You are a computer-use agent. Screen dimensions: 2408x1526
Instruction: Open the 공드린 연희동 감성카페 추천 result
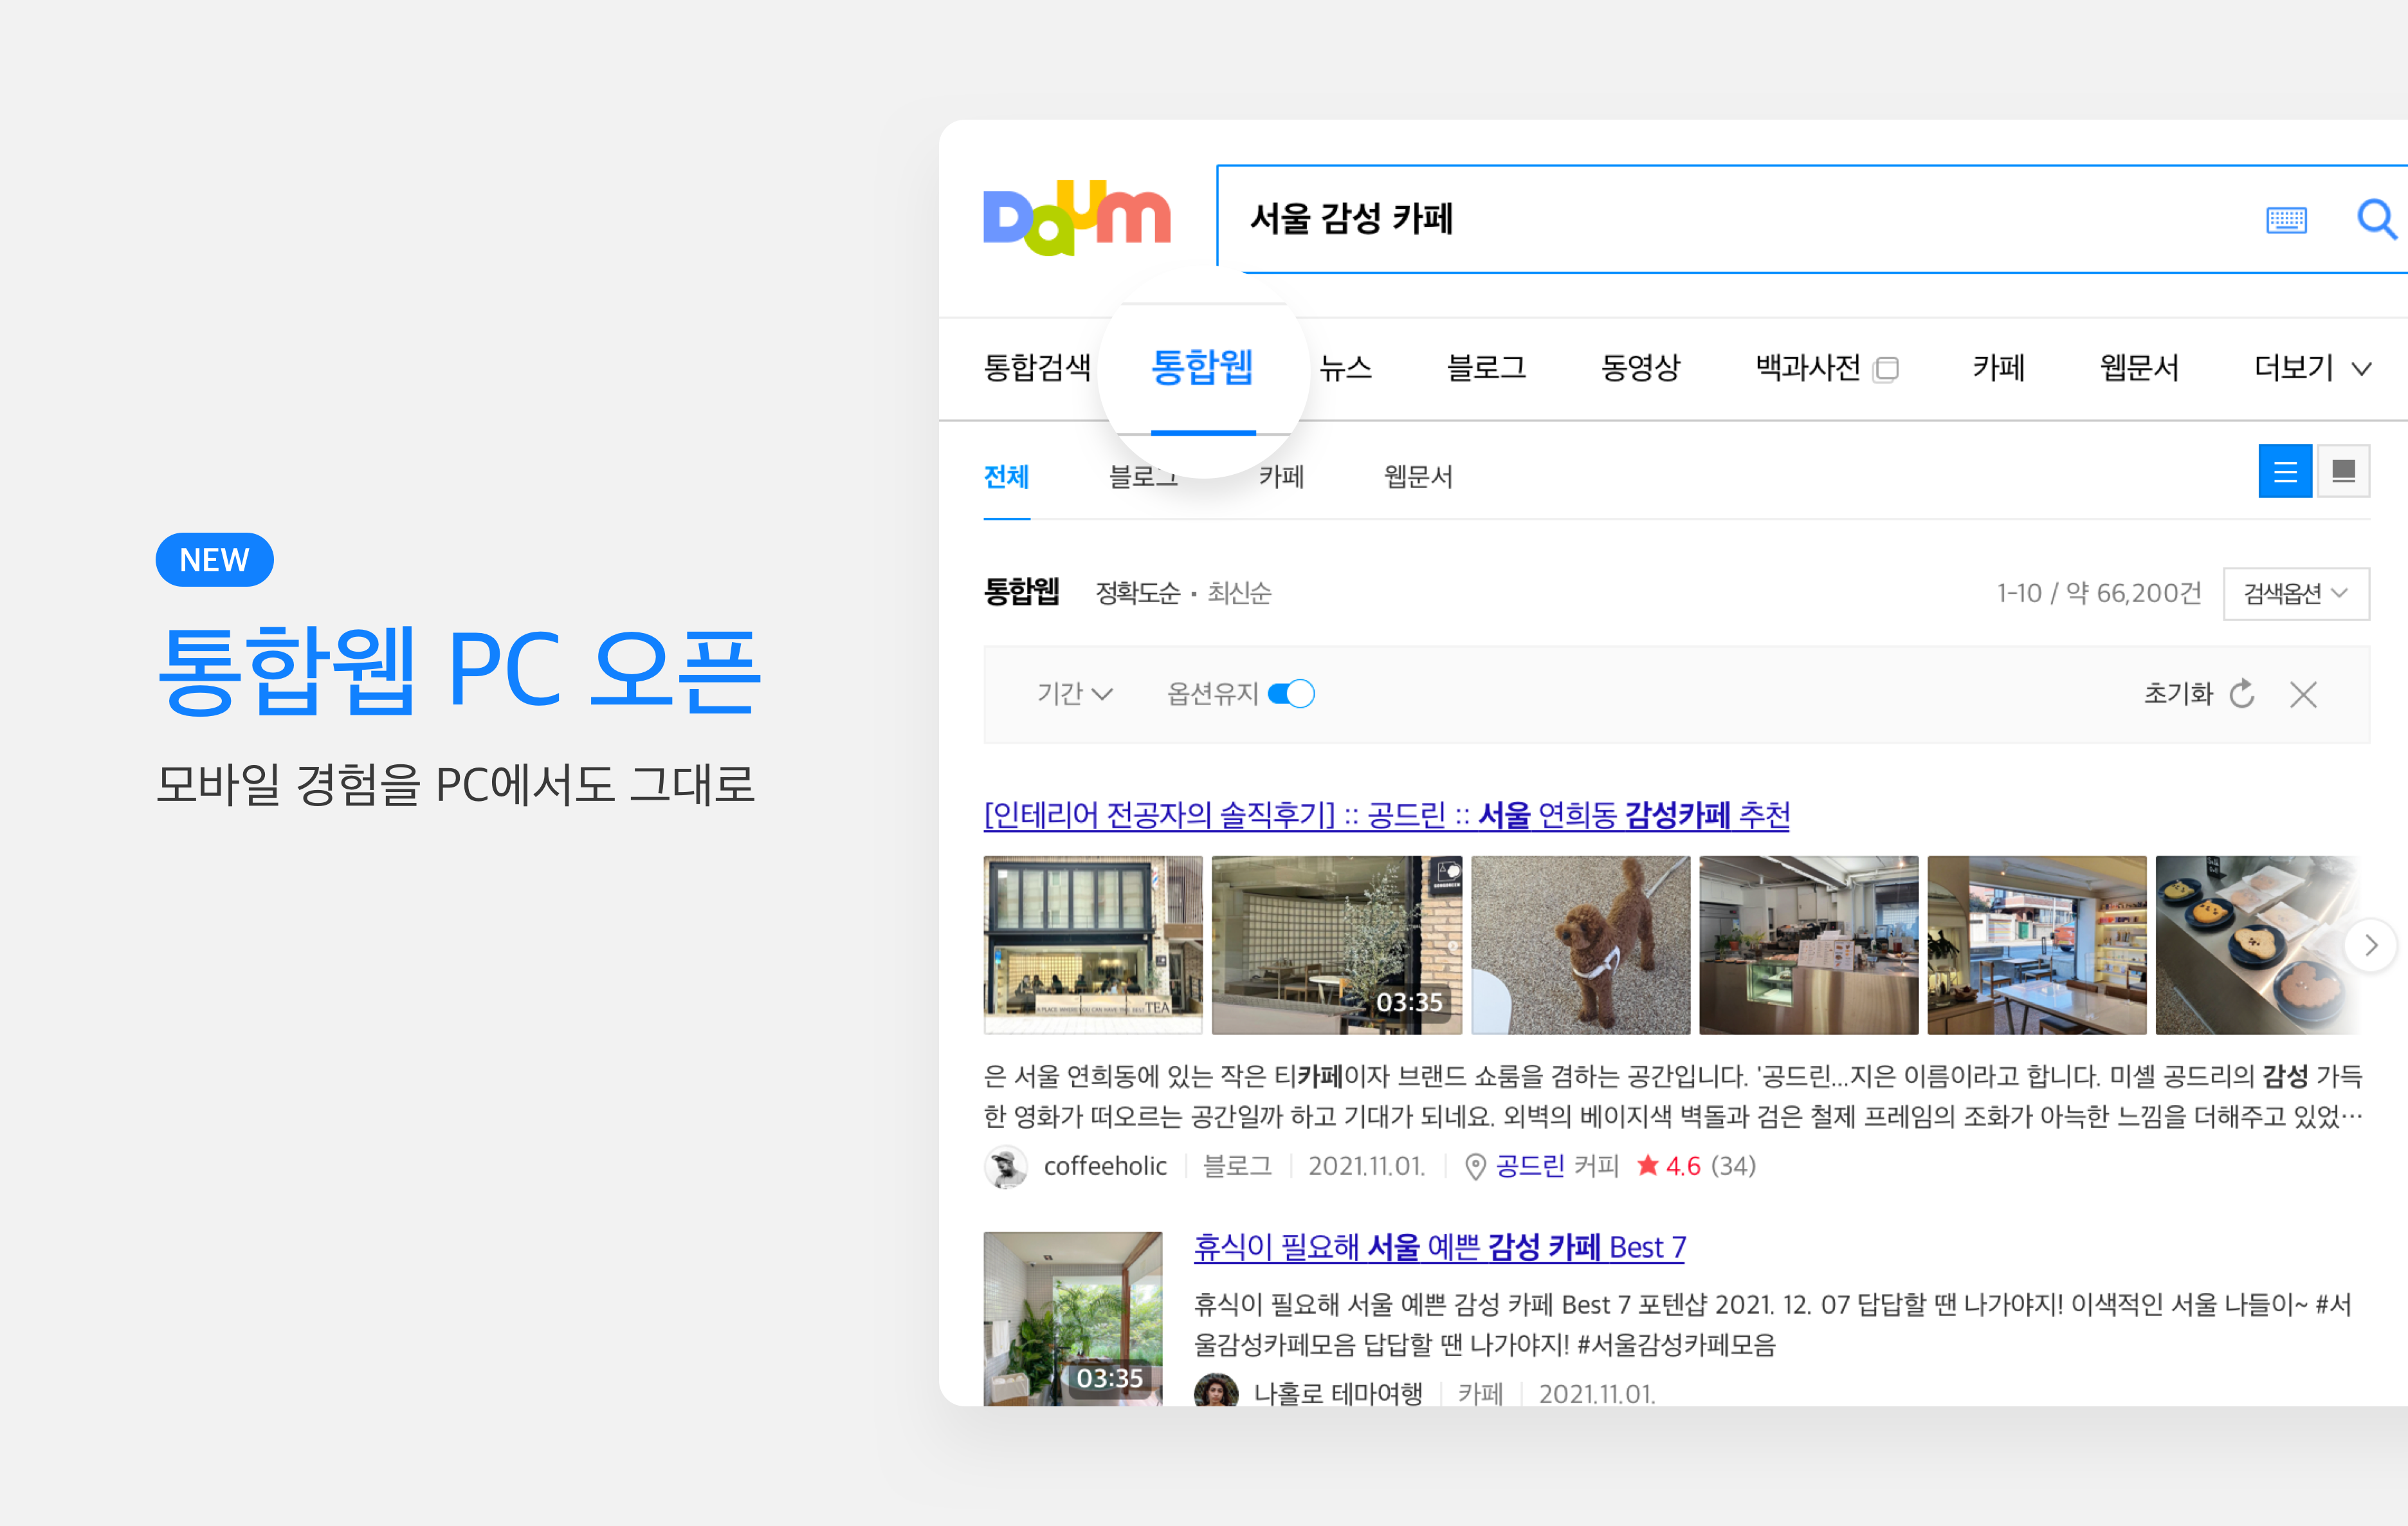coord(1387,815)
